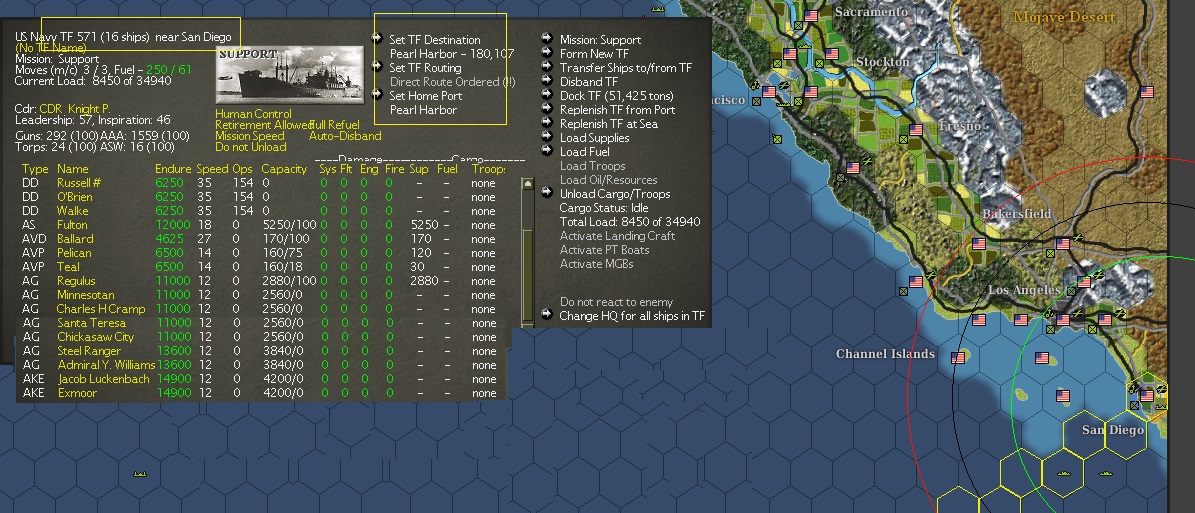Click arrow icon for Replenish TF at Sea
The height and width of the screenshot is (513, 1195).
pos(546,122)
